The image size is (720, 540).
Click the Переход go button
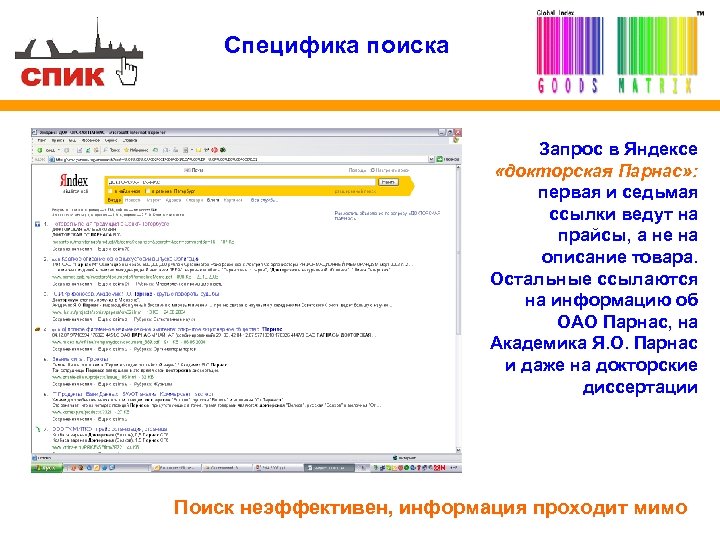pyautogui.click(x=448, y=159)
